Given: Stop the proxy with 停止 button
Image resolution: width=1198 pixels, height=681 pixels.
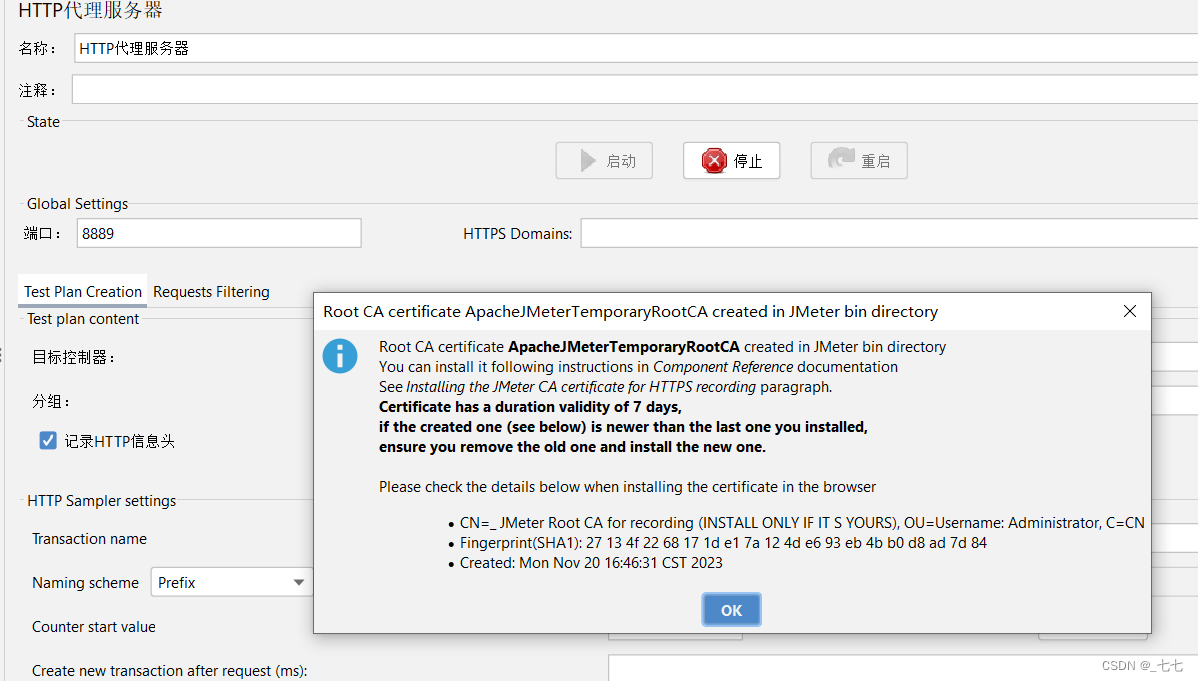Looking at the screenshot, I should tap(731, 161).
